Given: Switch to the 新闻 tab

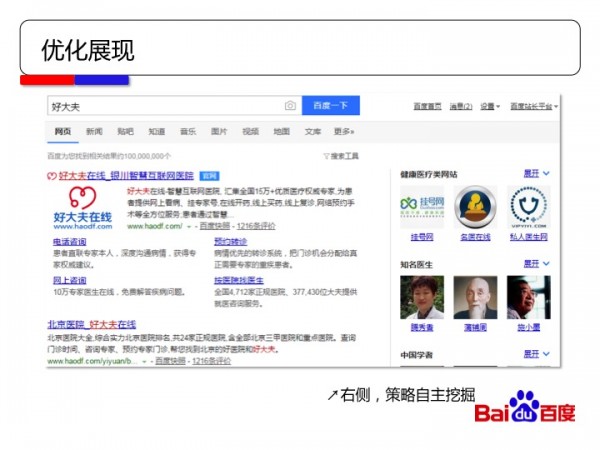Looking at the screenshot, I should (94, 131).
